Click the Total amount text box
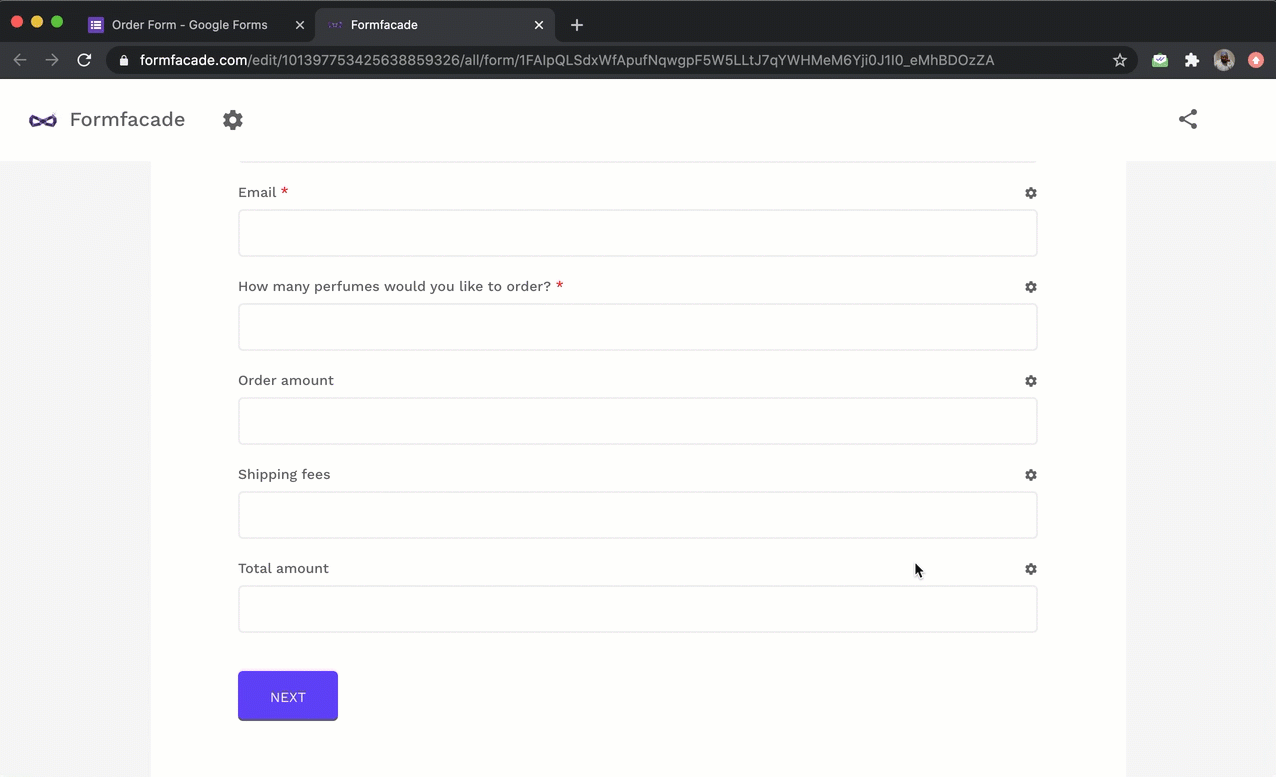The height and width of the screenshot is (777, 1276). coord(637,609)
